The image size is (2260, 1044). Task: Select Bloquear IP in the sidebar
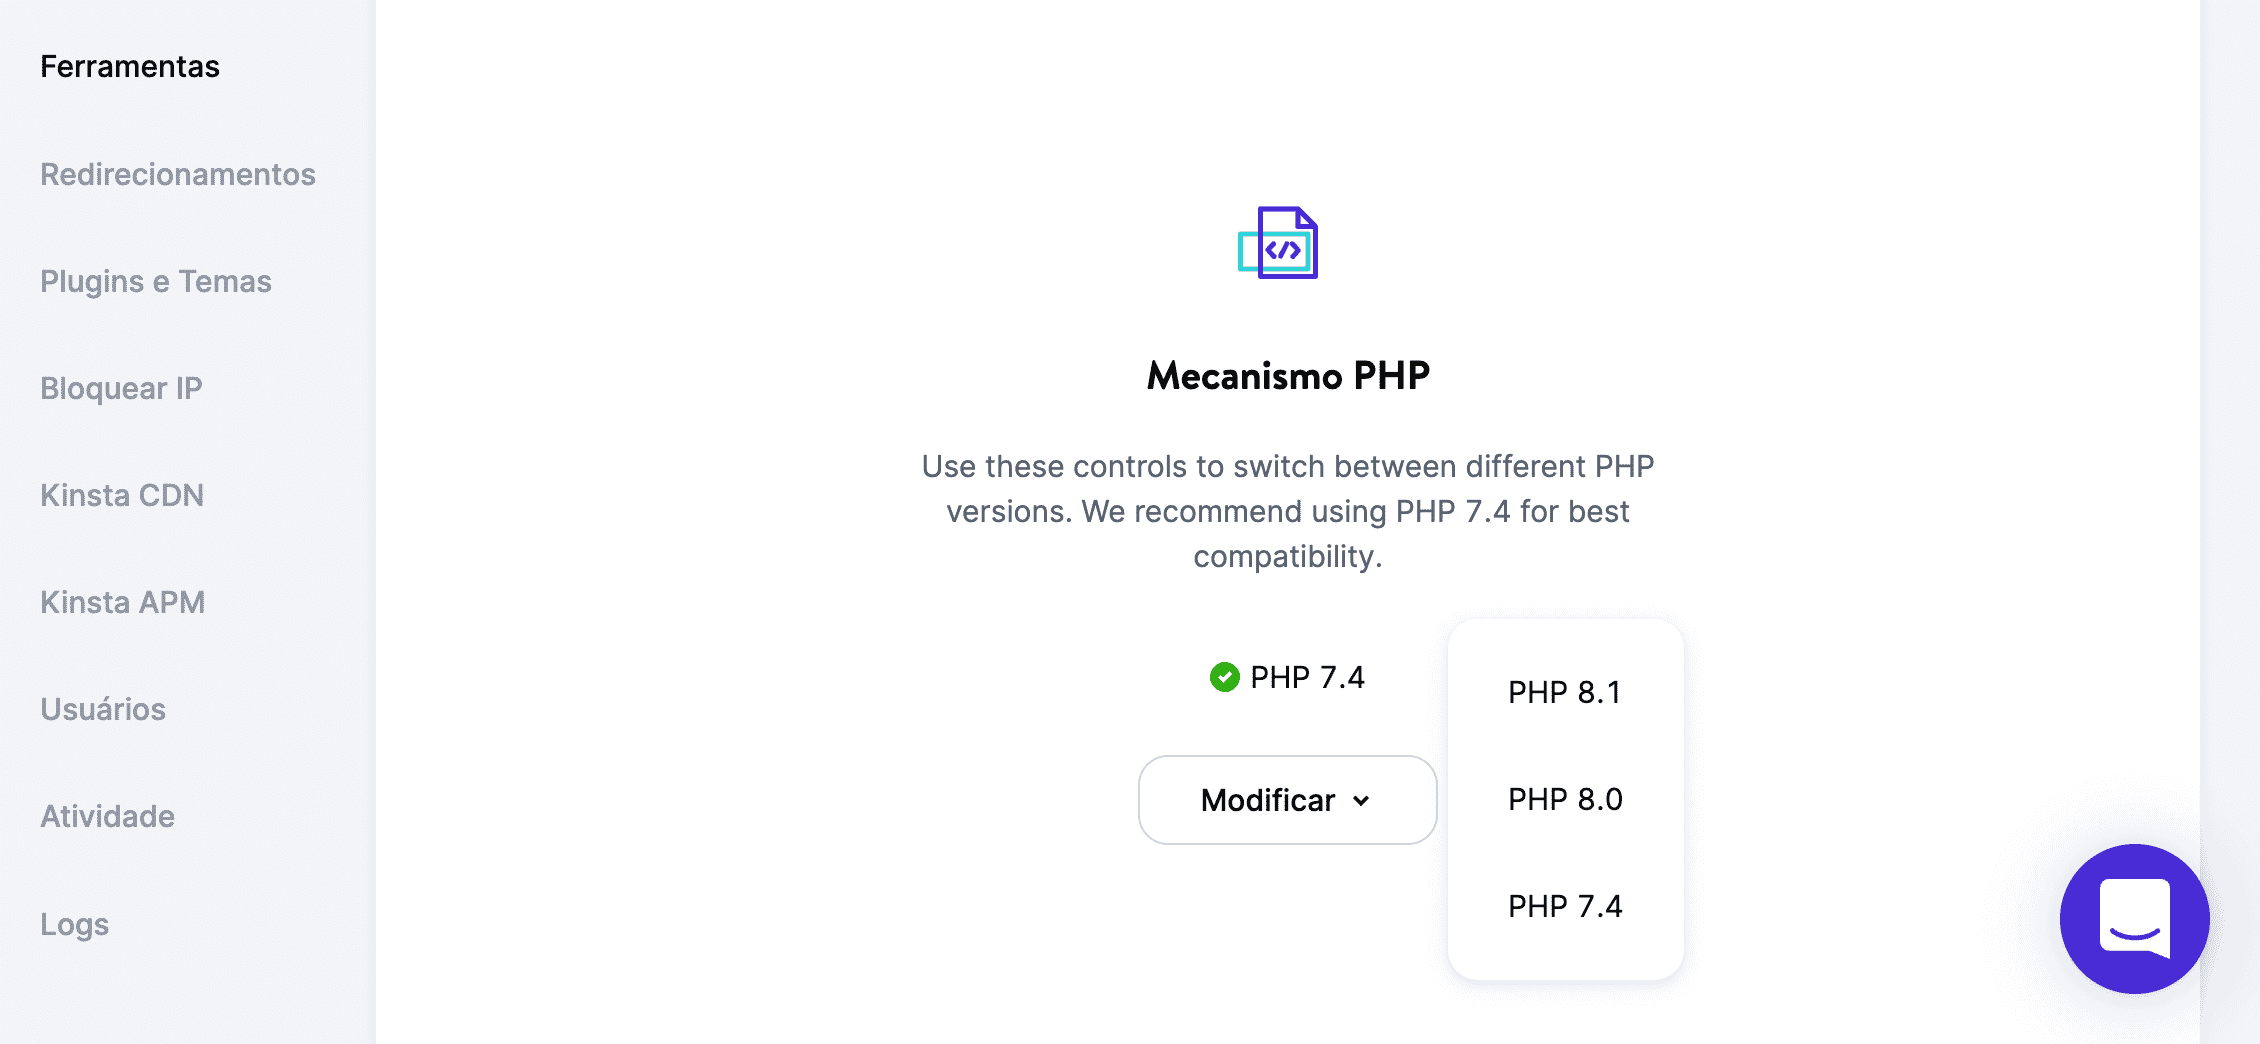point(120,388)
